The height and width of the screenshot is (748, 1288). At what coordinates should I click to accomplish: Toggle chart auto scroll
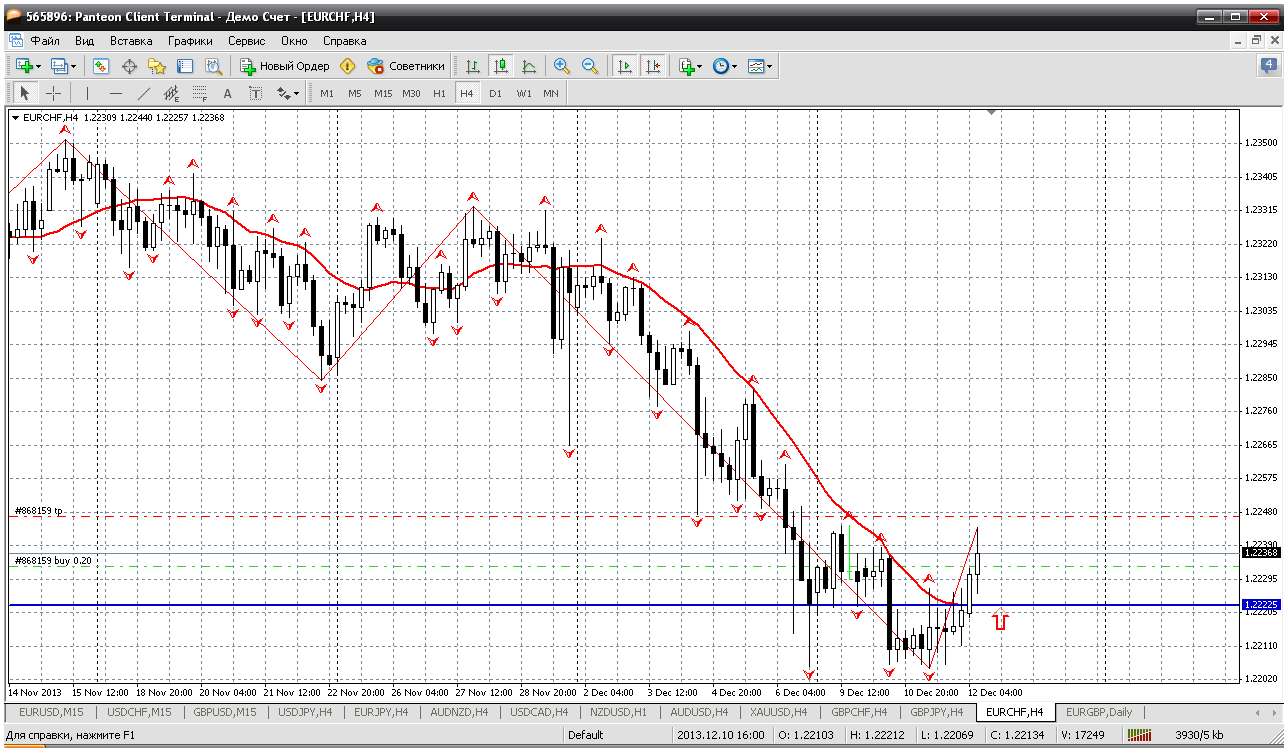tap(625, 66)
